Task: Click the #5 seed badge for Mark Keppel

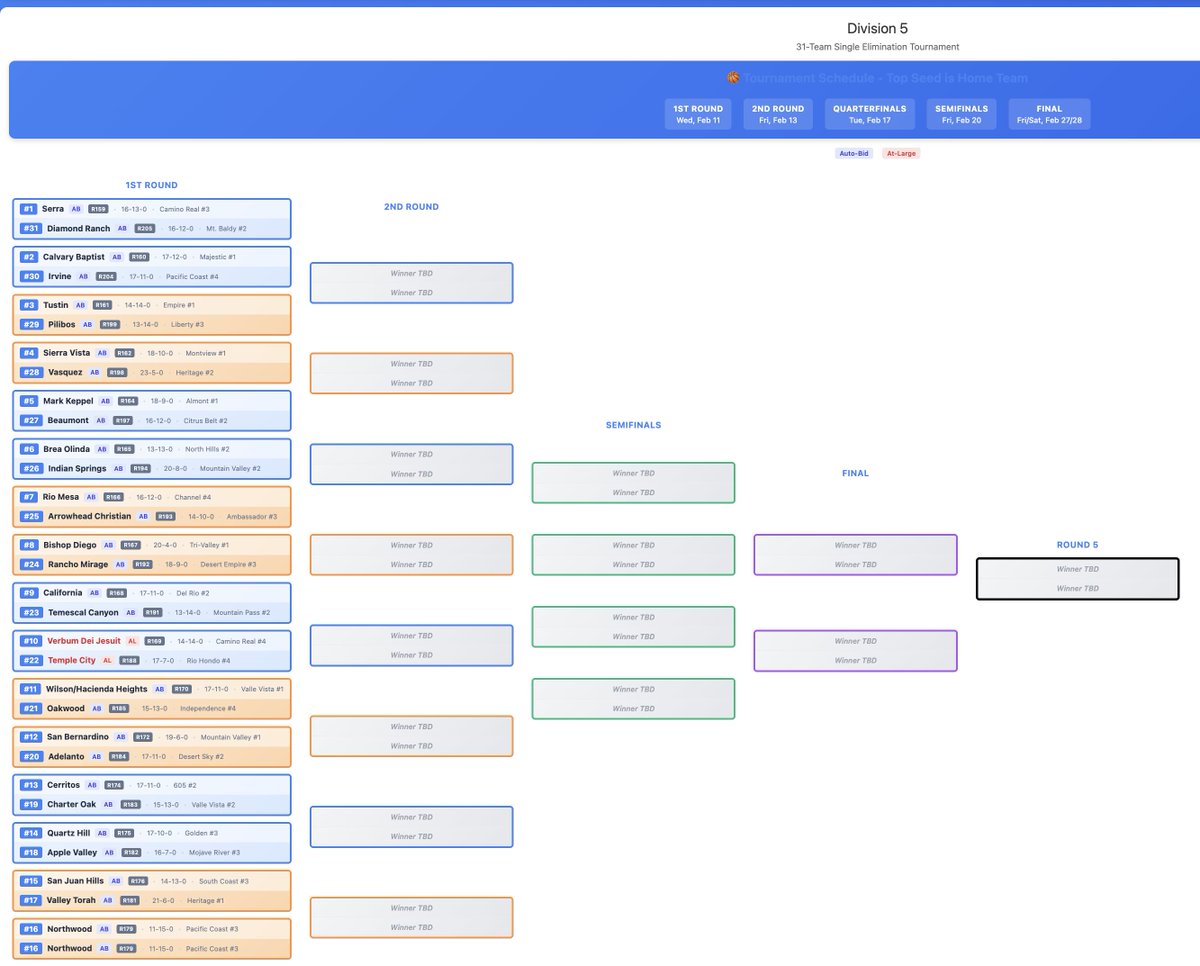Action: pos(29,401)
